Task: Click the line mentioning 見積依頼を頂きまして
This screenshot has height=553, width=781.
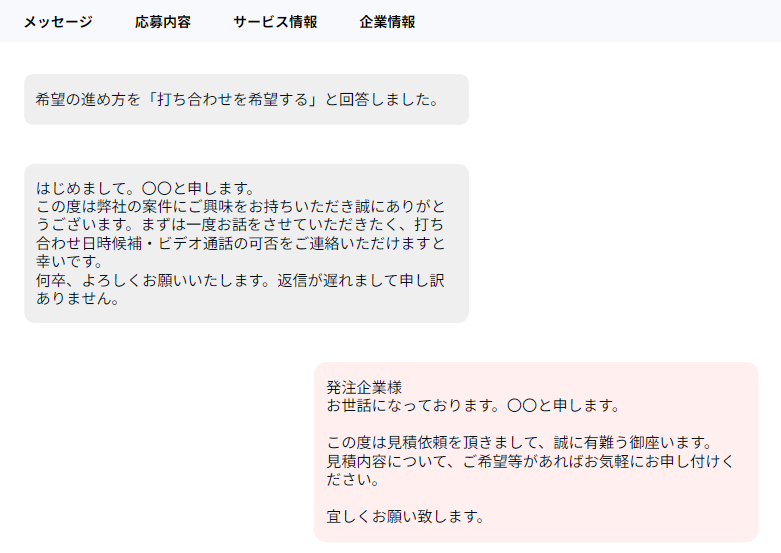Action: point(518,443)
